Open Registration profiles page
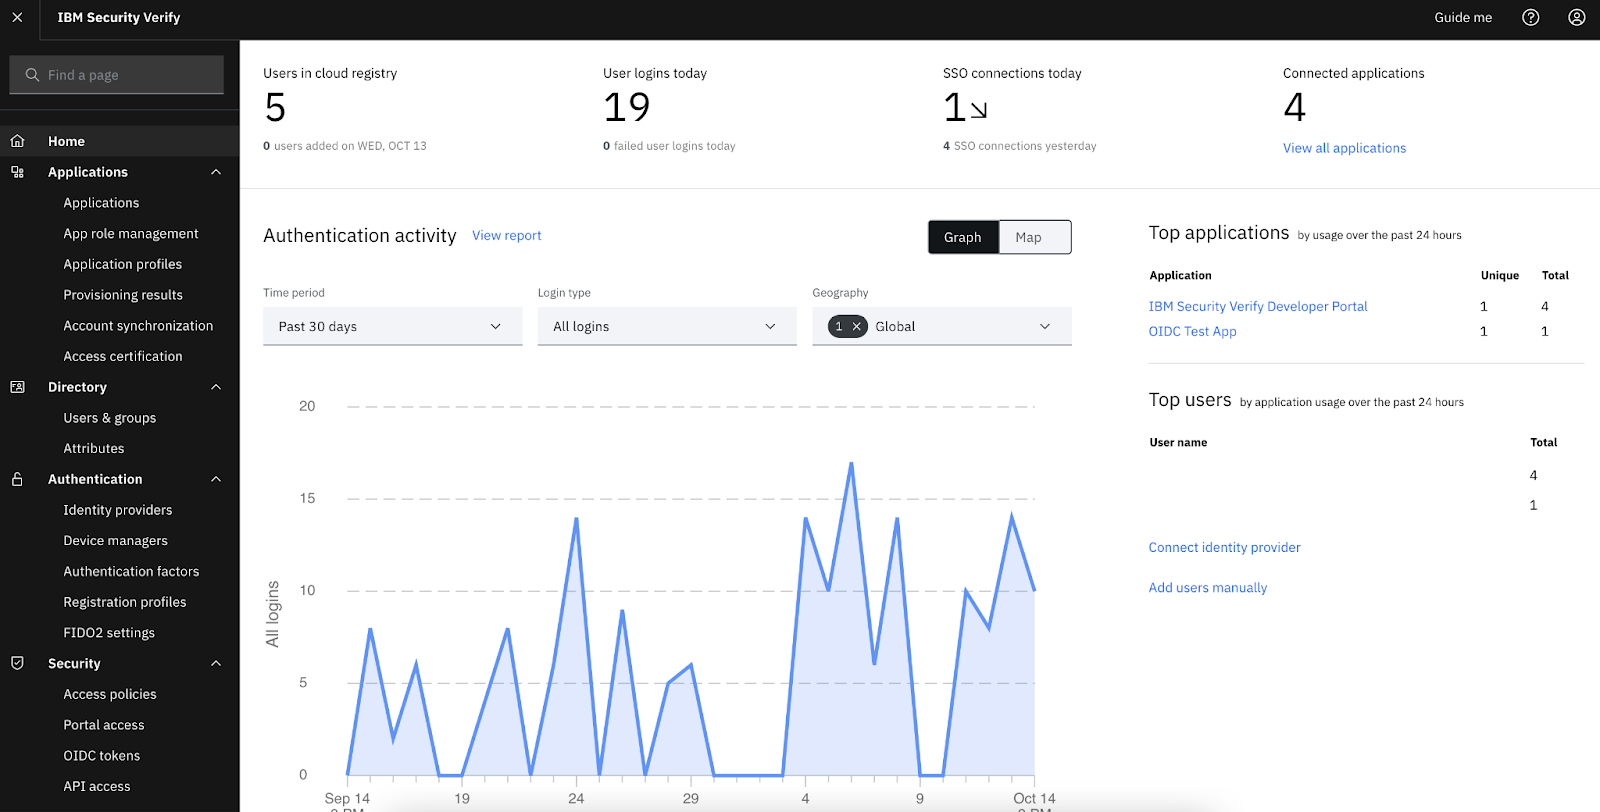This screenshot has height=812, width=1600. (125, 602)
